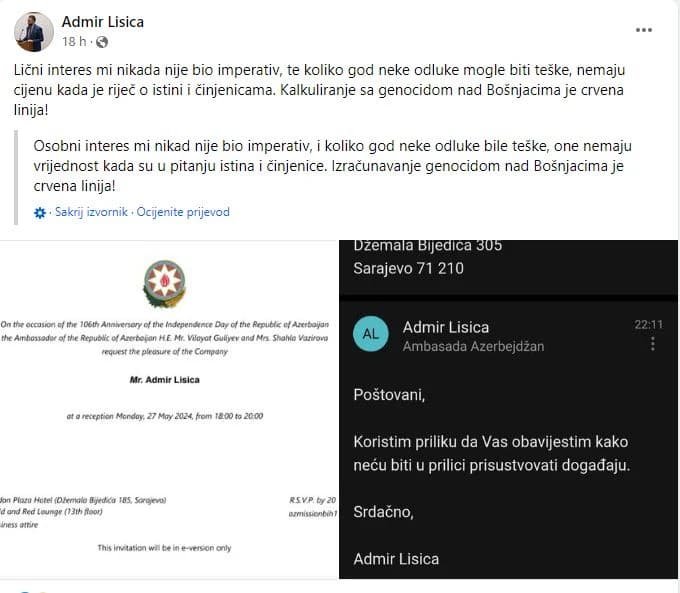Click Ambasada Azerbejdžan recipient label
Viewport: 680px width, 593px height.
[473, 346]
